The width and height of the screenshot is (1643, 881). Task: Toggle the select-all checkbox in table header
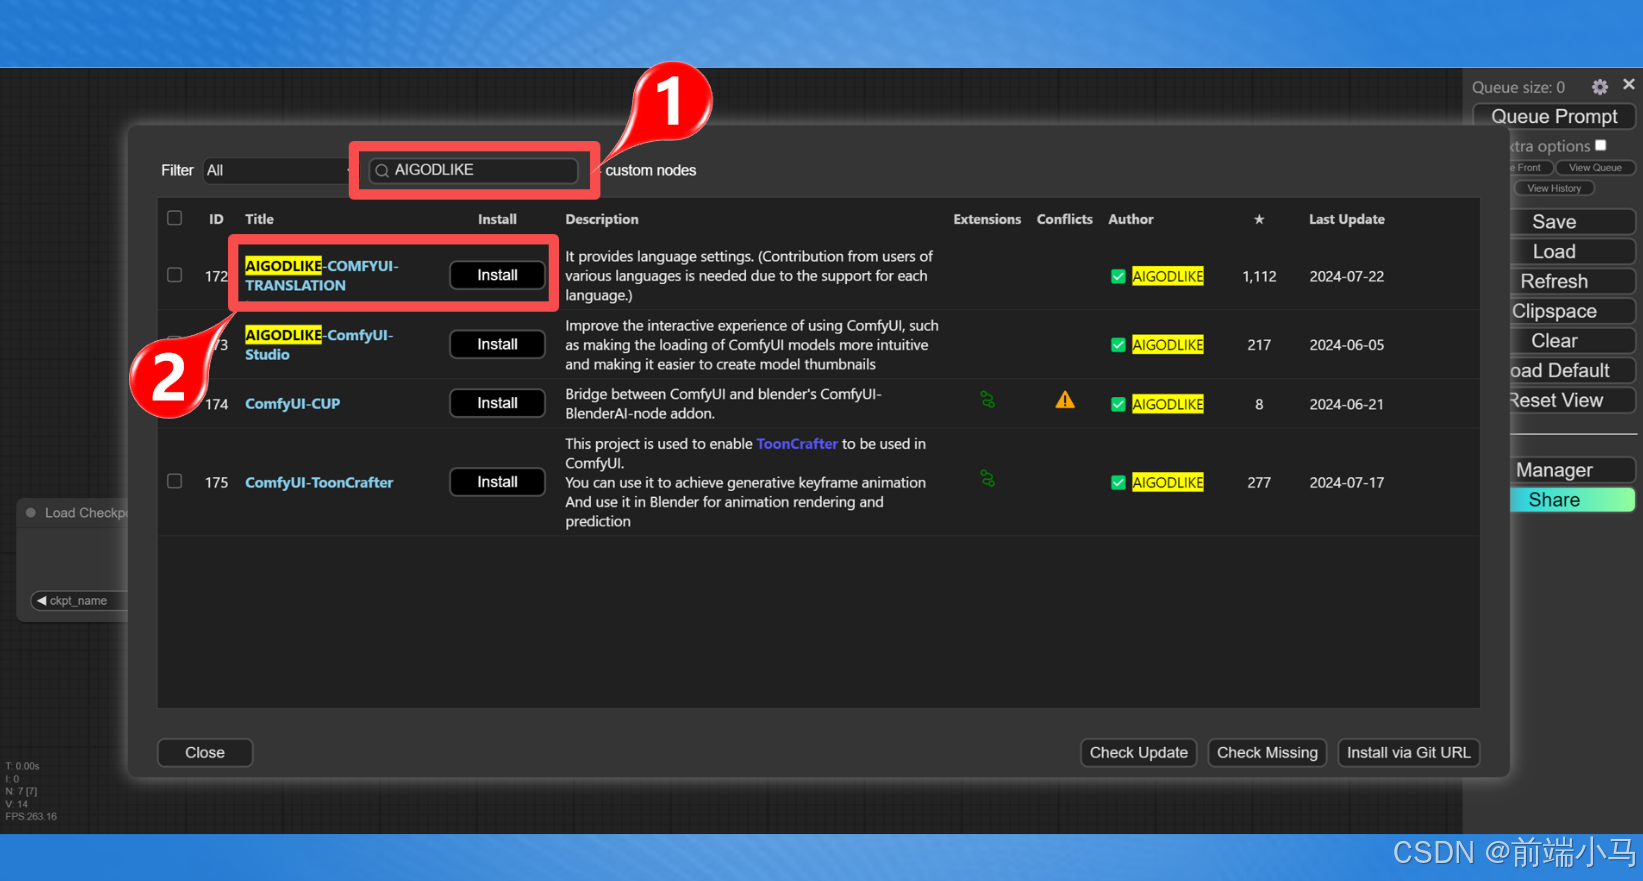click(175, 218)
